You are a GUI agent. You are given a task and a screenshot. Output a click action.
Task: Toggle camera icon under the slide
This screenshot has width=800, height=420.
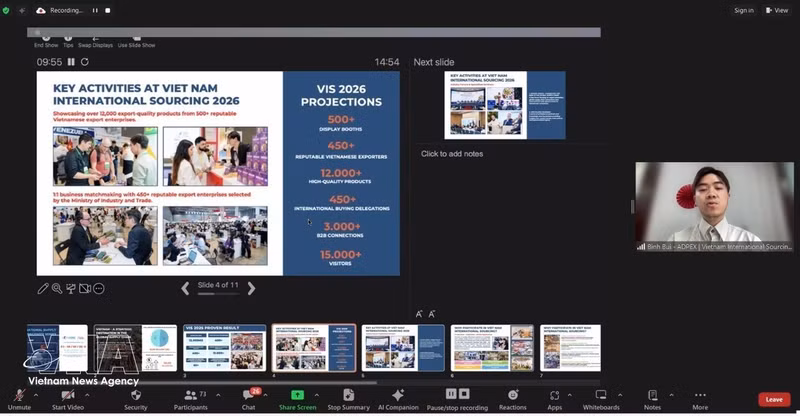[x=85, y=288]
